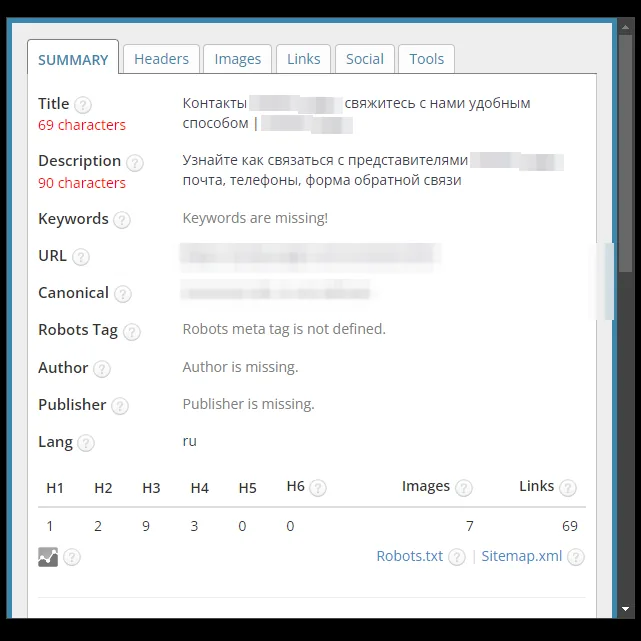Open the Tools tab
Screen dimensions: 641x641
[426, 59]
